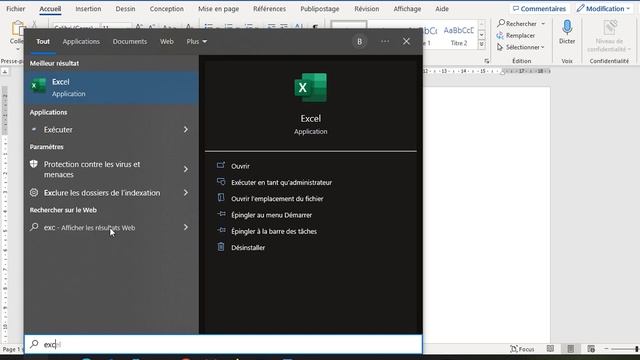This screenshot has width=640, height=360.
Task: Switch search filter to Web
Action: click(167, 42)
